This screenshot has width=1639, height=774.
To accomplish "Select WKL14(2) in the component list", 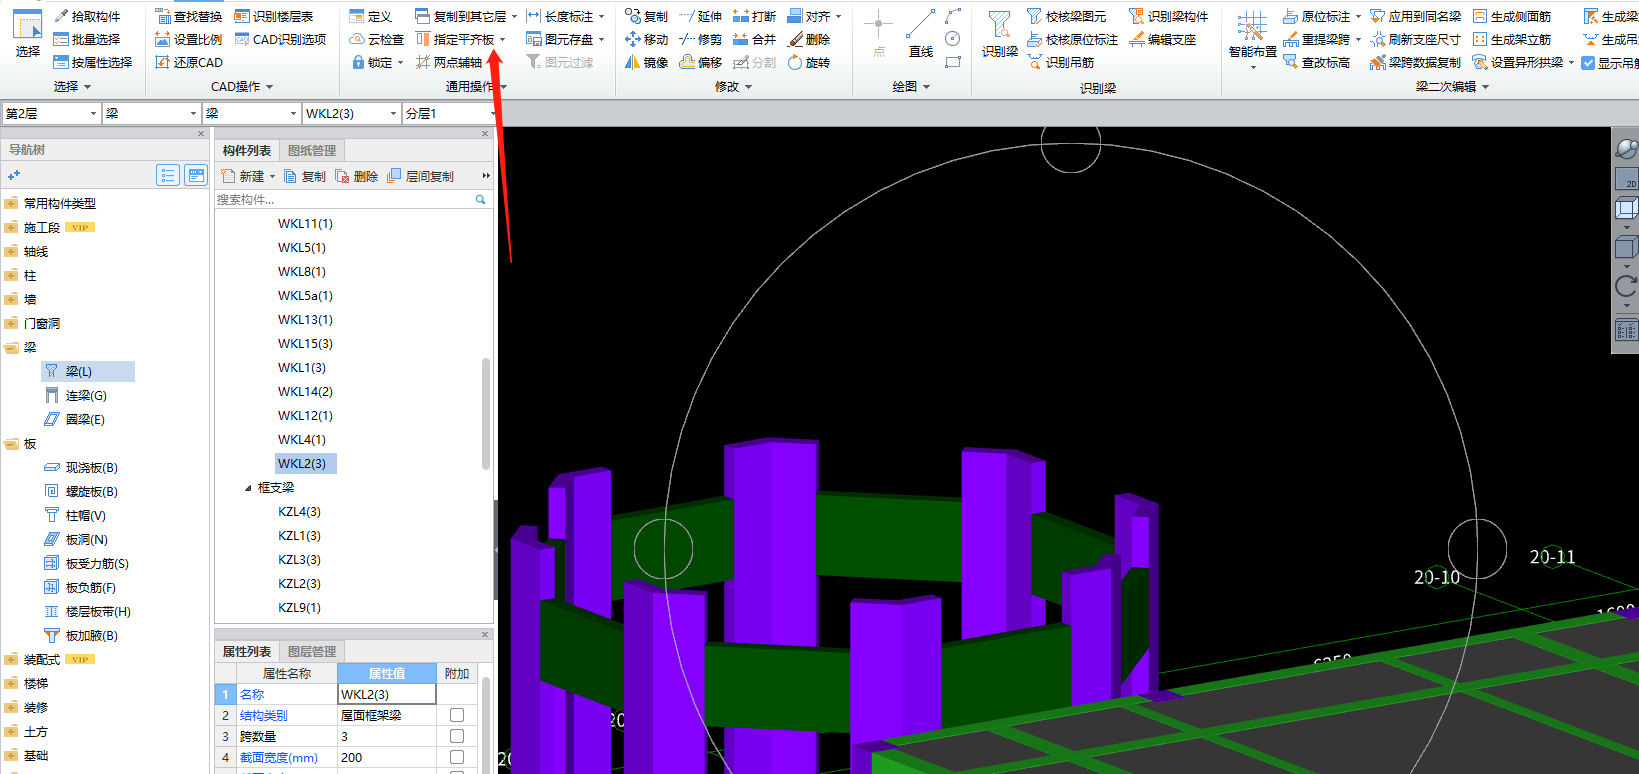I will pyautogui.click(x=305, y=391).
